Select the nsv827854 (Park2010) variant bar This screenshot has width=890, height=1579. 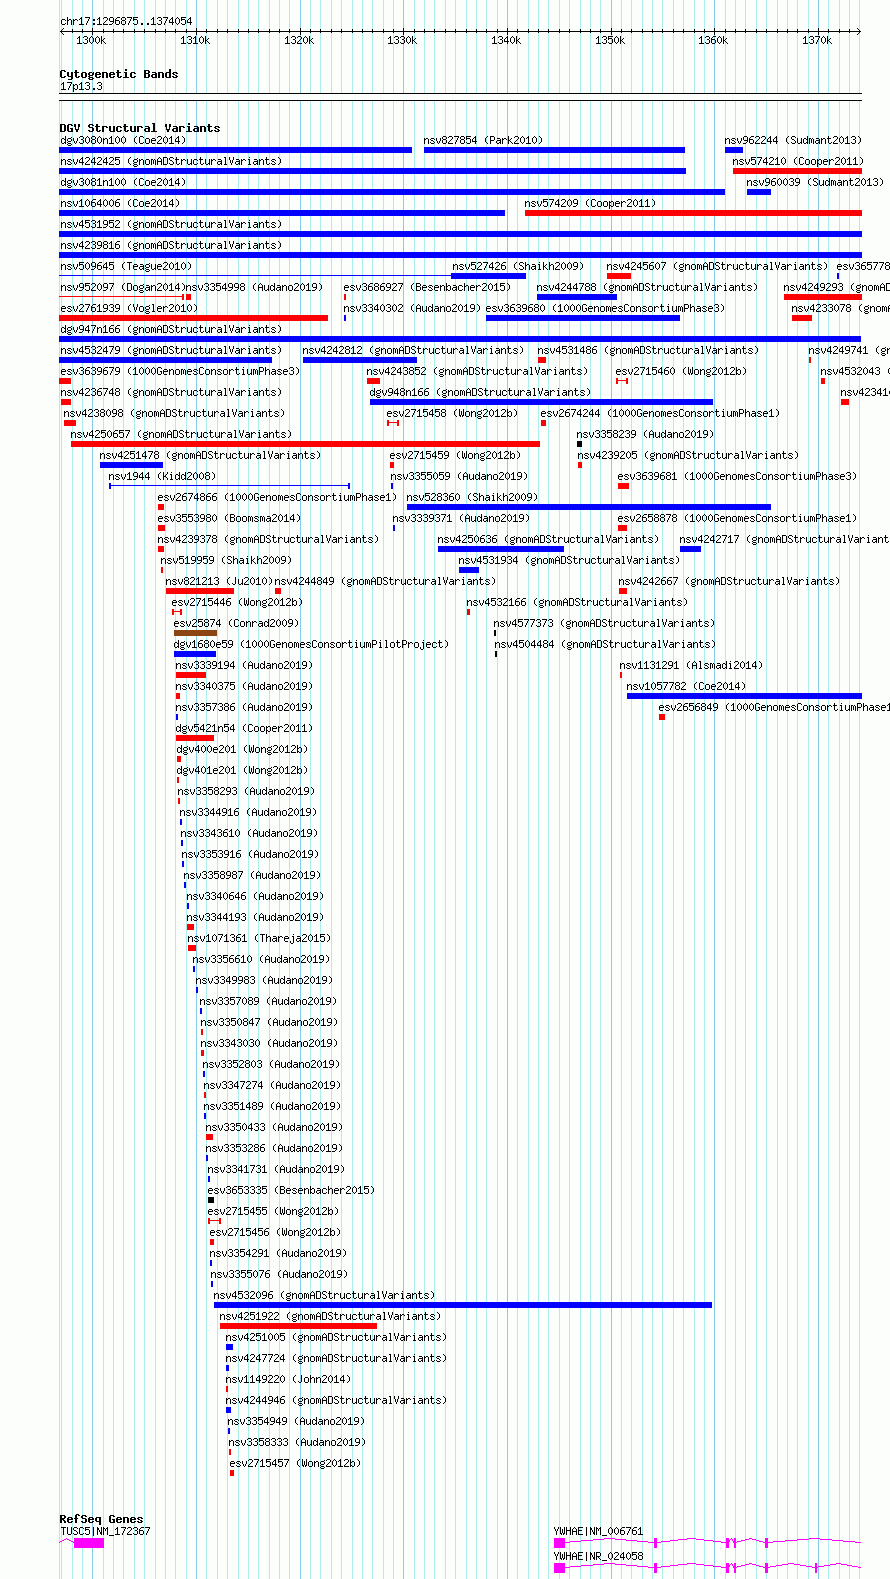(554, 150)
